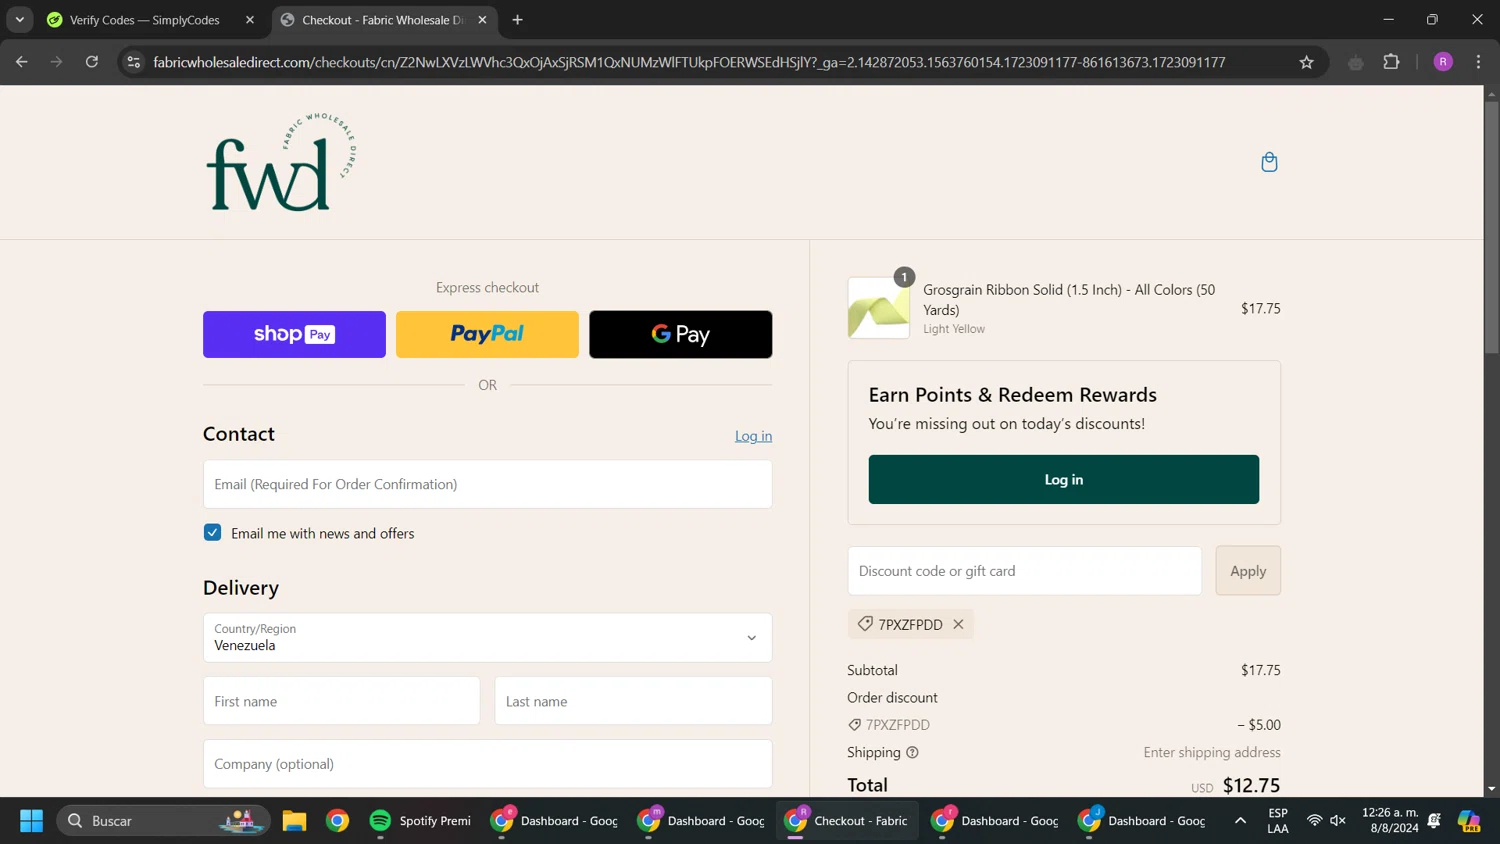Show hidden system tray icons

[1240, 821]
